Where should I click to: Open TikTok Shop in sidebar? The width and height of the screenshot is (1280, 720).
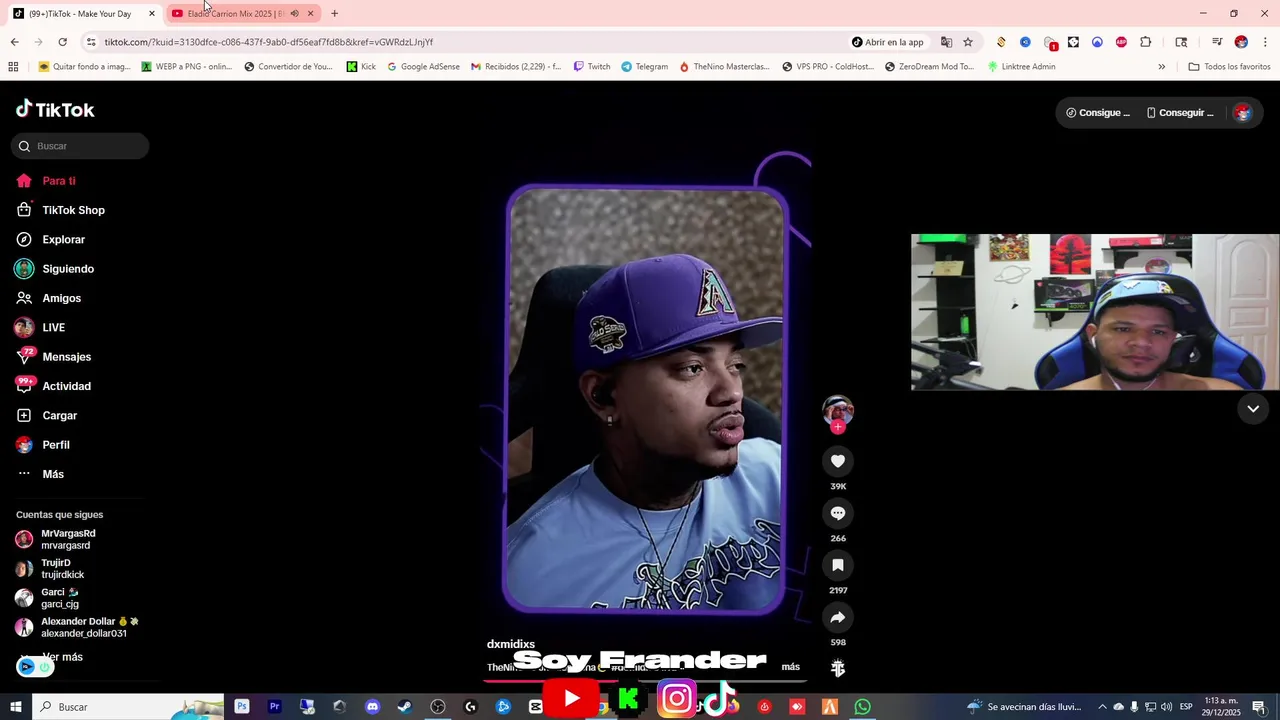coord(61,210)
